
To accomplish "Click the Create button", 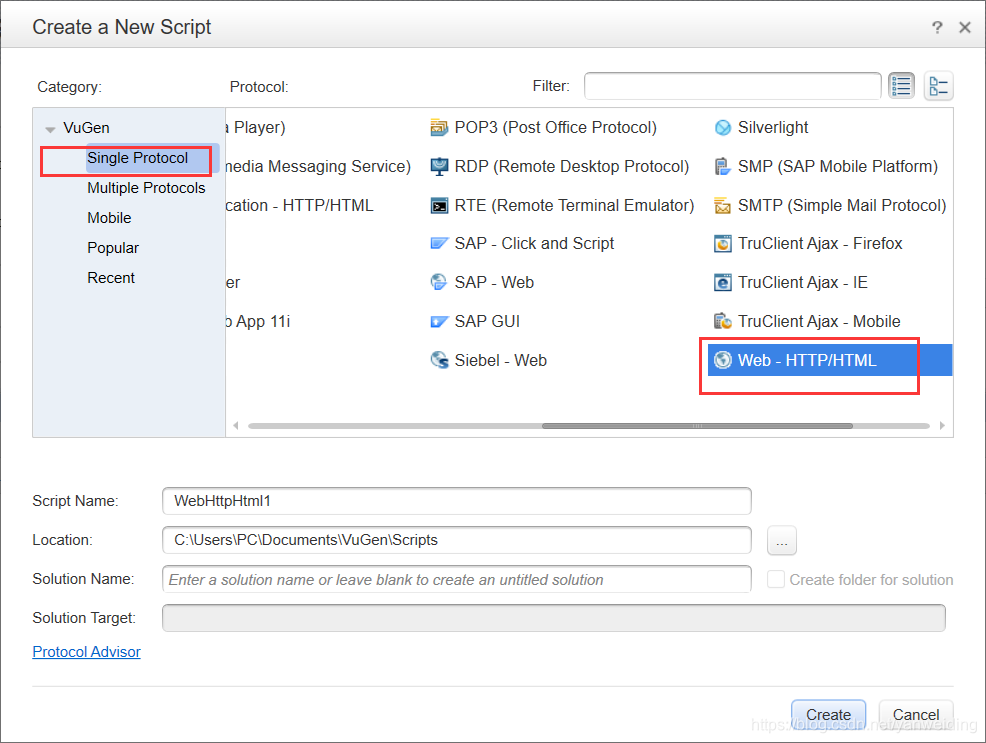I will pos(828,715).
